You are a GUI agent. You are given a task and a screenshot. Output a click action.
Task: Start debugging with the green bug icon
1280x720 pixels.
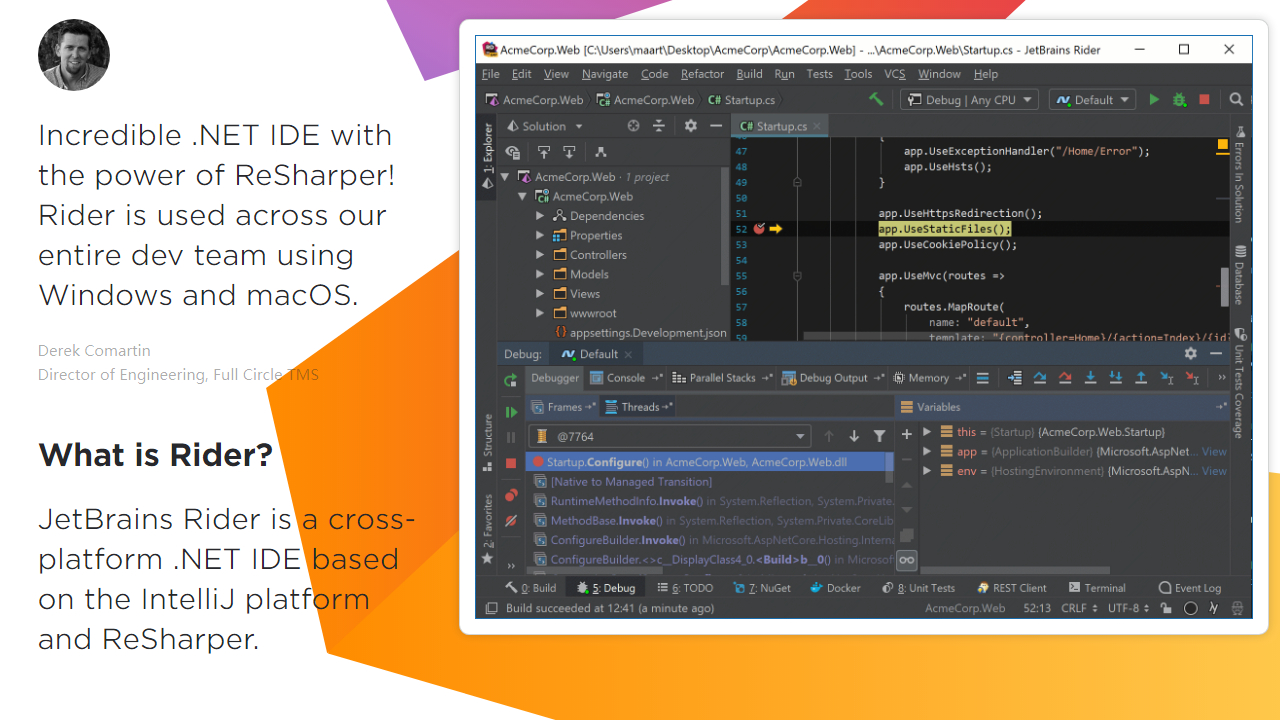(1179, 100)
